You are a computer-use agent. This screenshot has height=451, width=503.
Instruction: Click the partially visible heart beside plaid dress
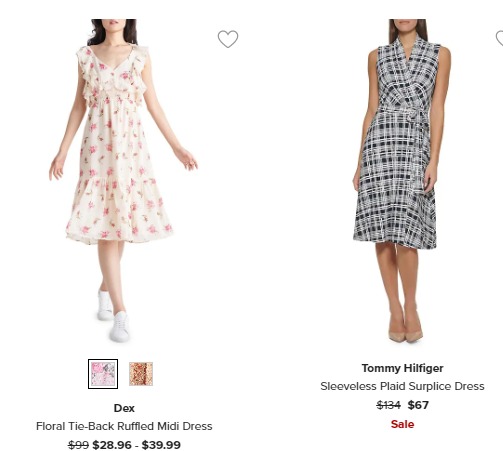tap(499, 38)
